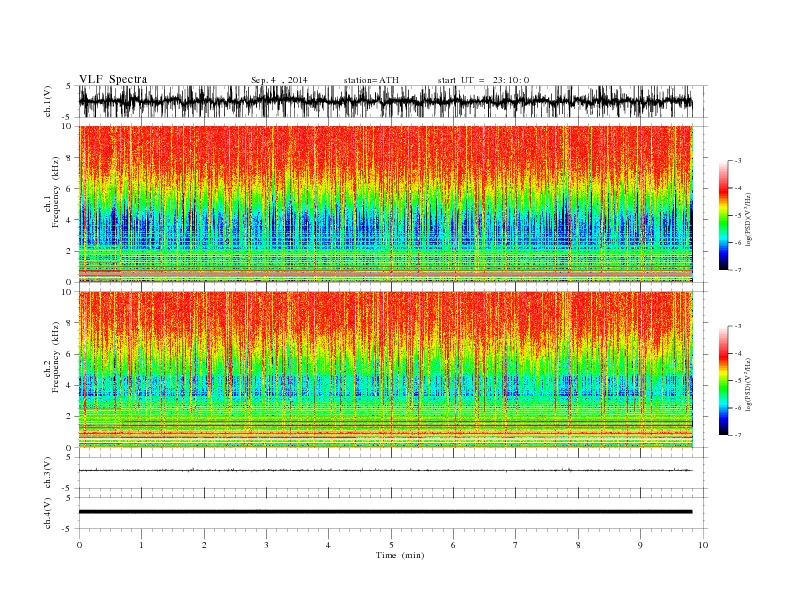Click the time-axis tick label "3"
Screen dimensions: 792x612
tap(266, 545)
